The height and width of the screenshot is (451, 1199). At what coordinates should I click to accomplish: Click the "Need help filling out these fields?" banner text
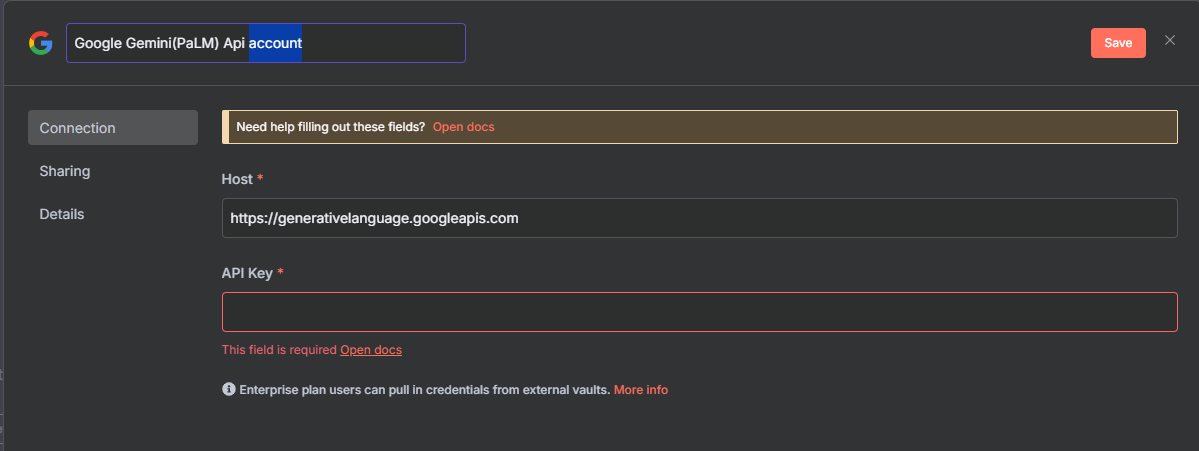[x=331, y=127]
